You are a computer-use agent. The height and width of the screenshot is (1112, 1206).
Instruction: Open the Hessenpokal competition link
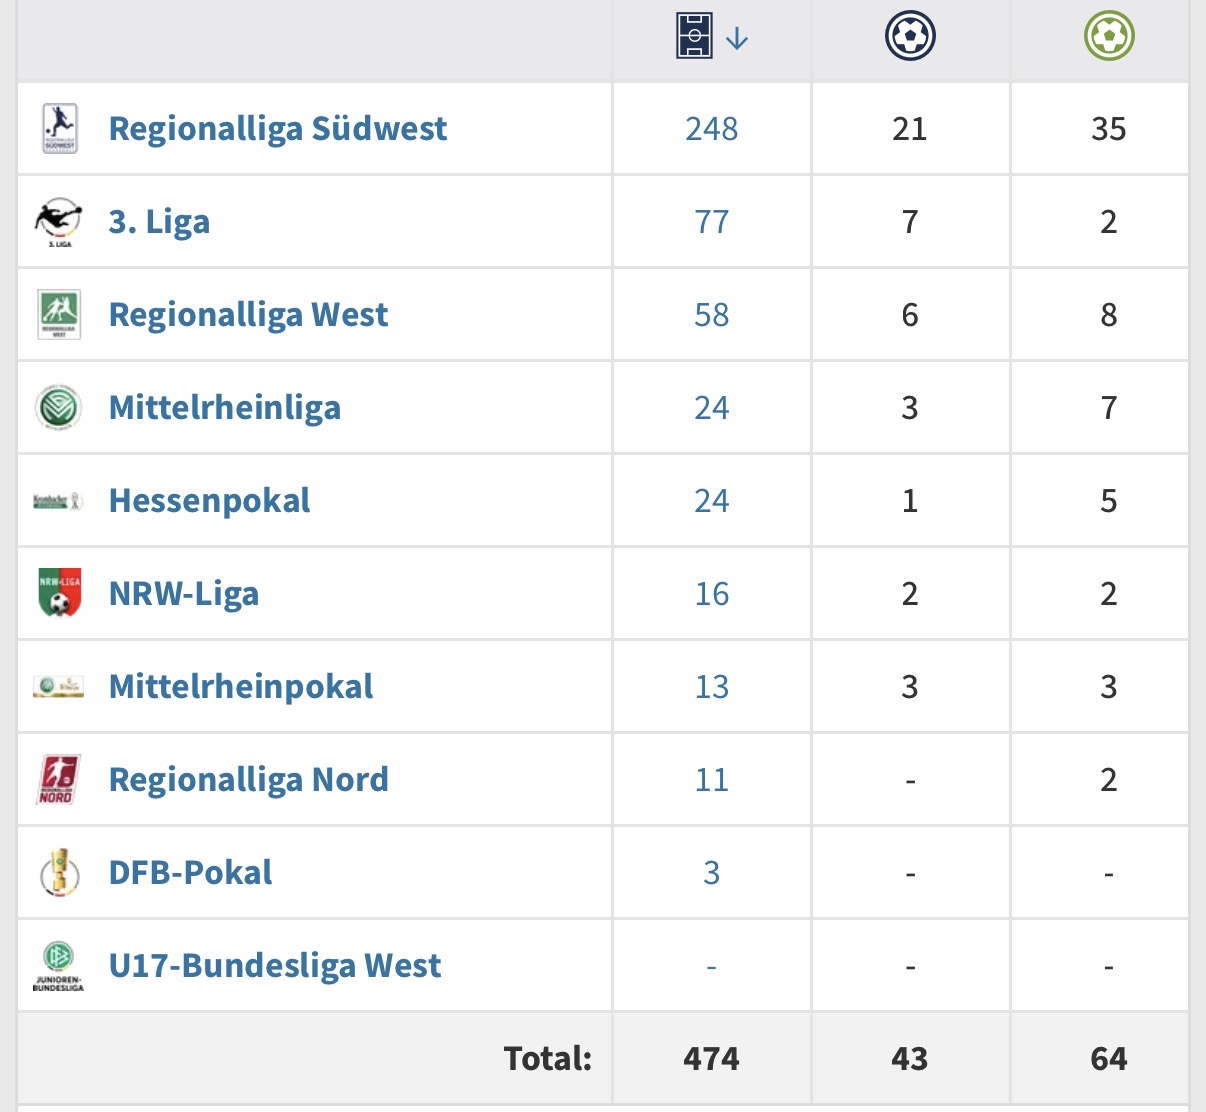click(209, 500)
